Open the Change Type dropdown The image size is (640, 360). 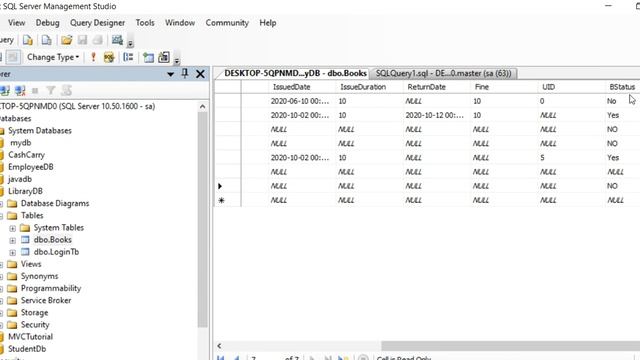pyautogui.click(x=53, y=57)
